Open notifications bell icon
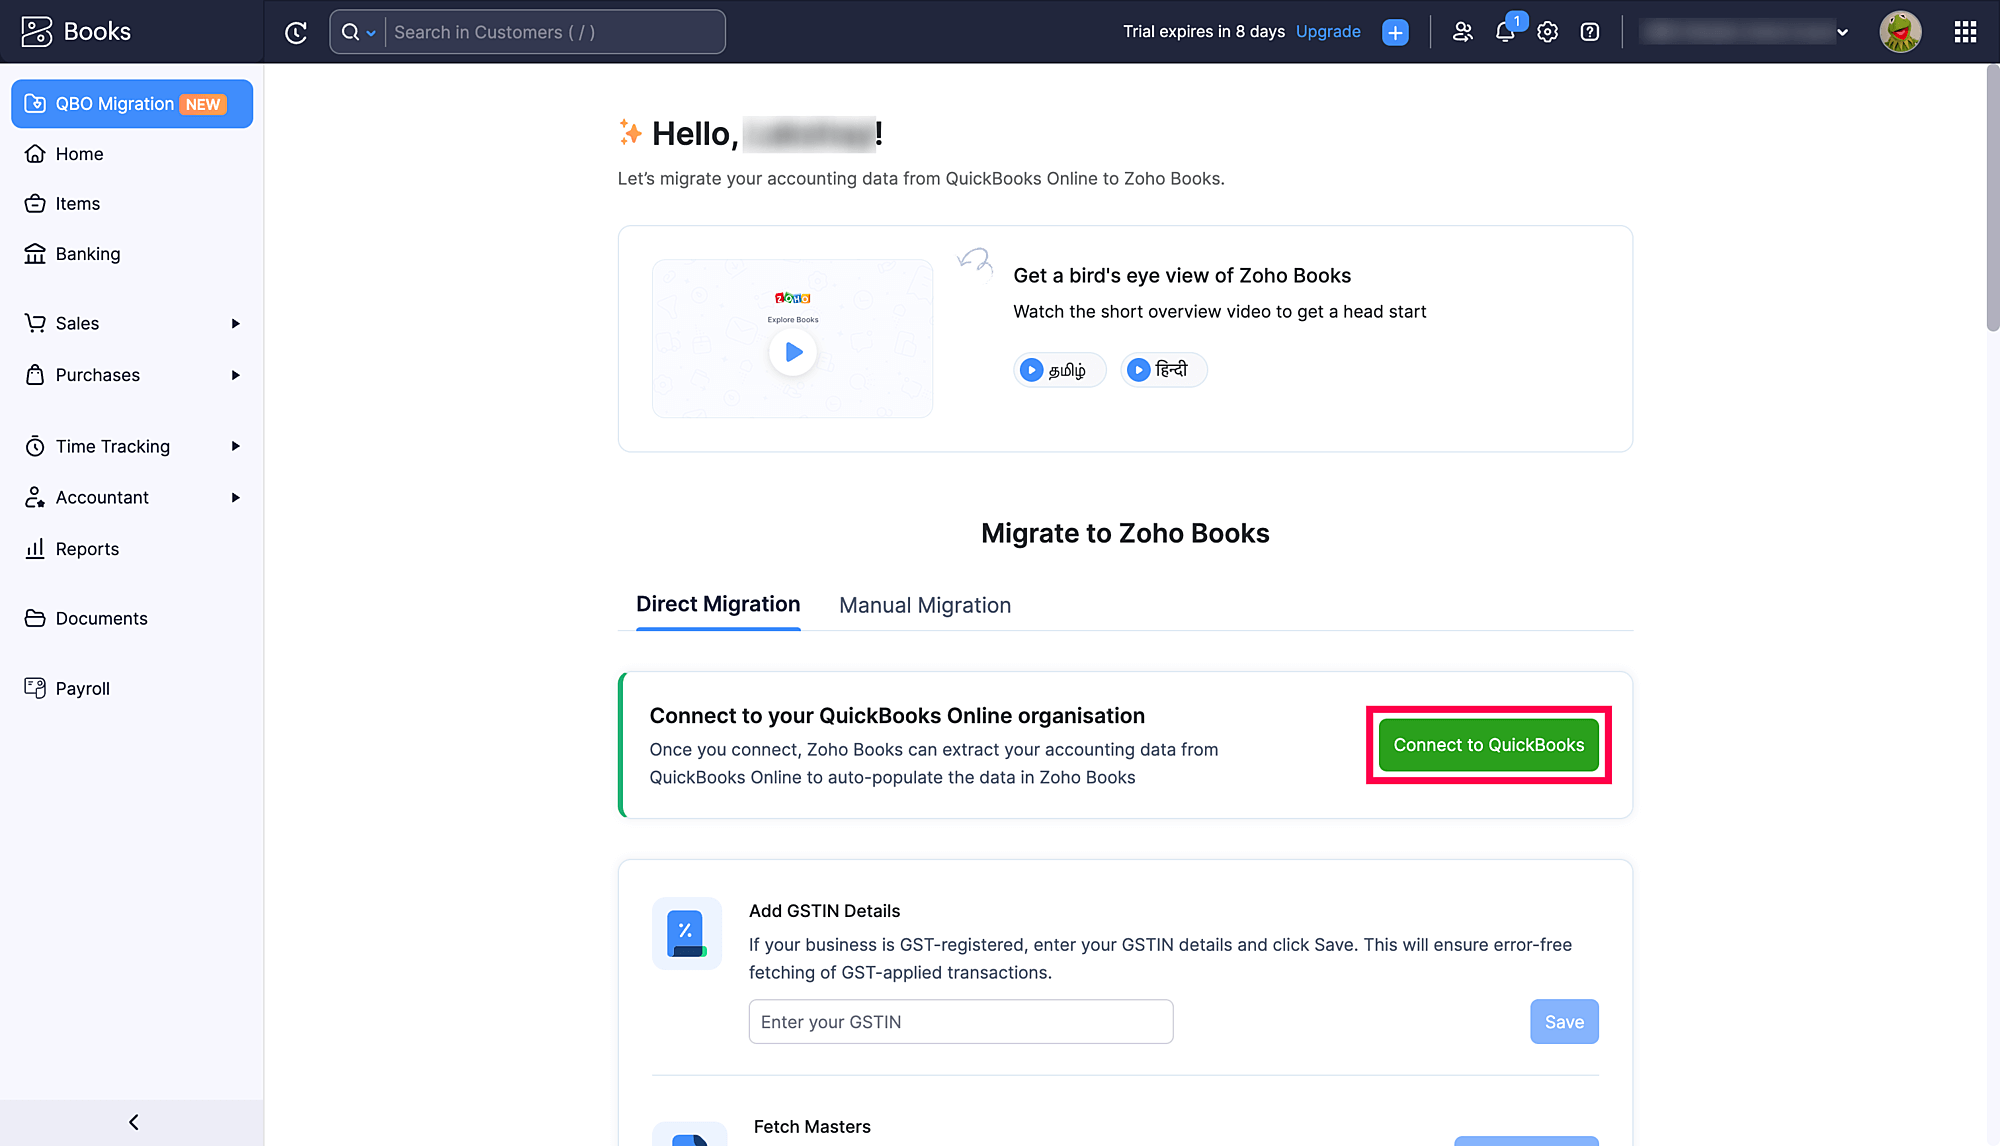This screenshot has width=2000, height=1146. 1505,32
